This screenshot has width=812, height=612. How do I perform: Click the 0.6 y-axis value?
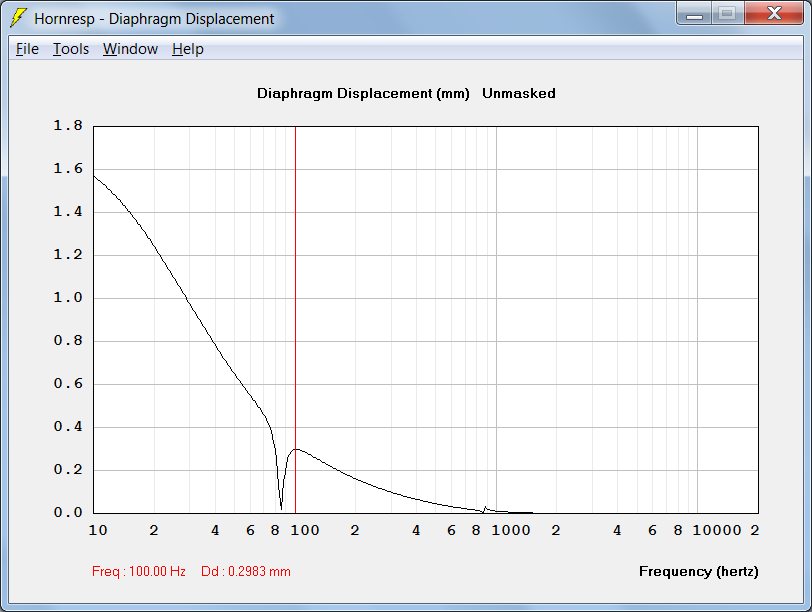tap(68, 384)
